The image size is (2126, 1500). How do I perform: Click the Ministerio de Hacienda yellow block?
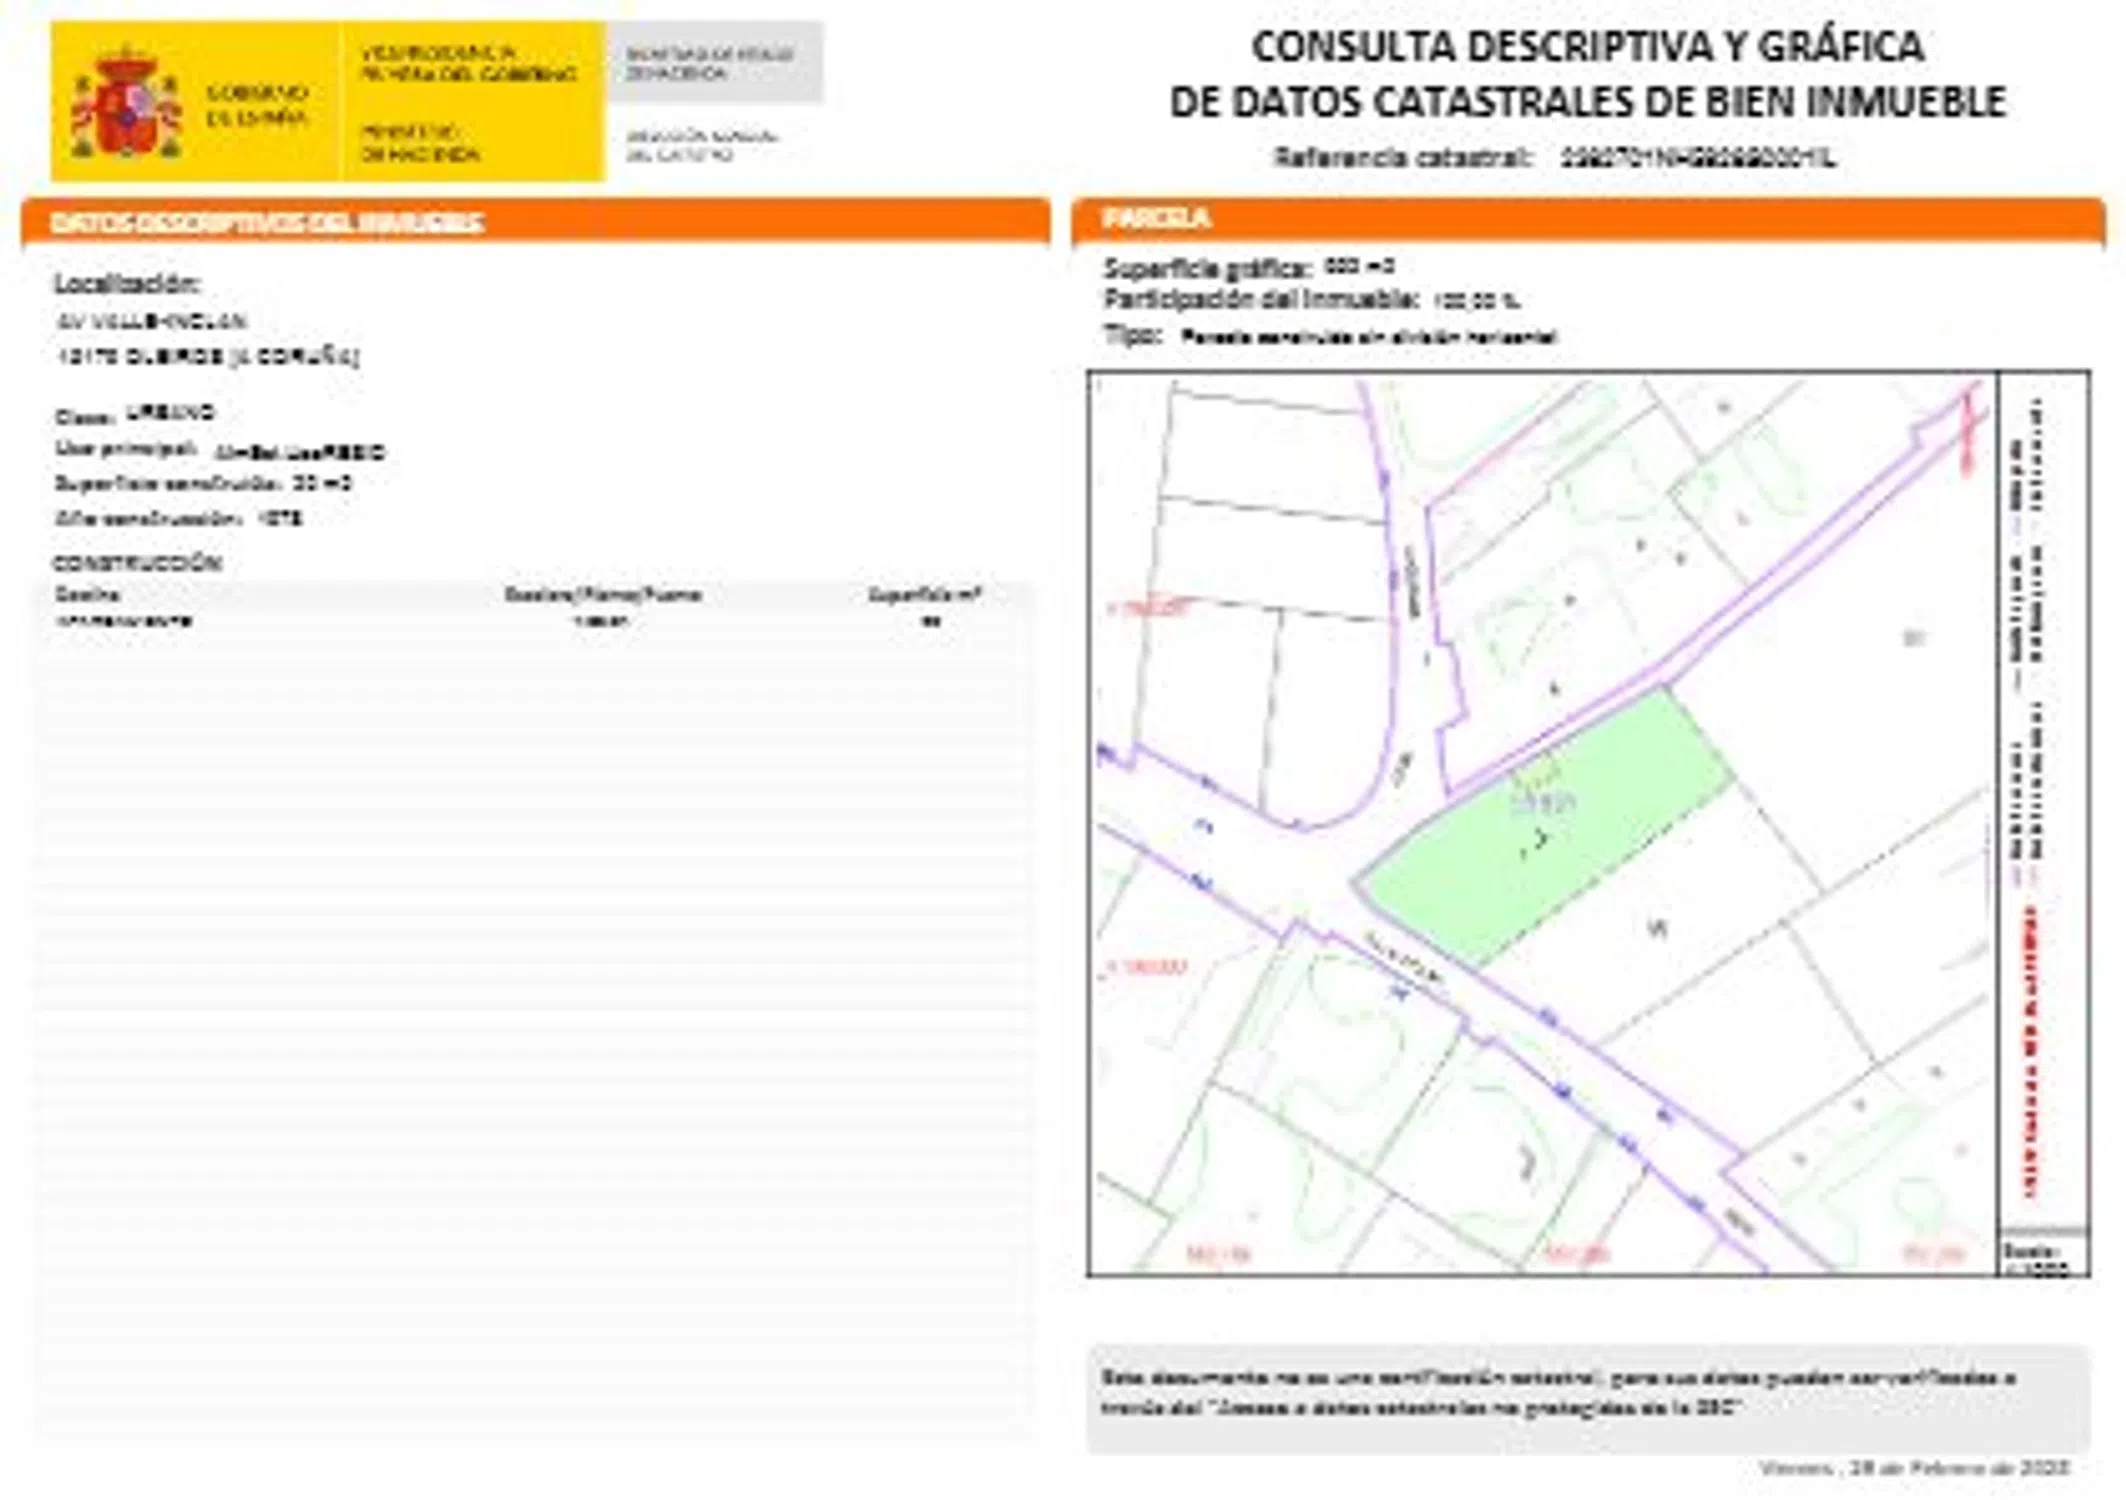coord(420,143)
